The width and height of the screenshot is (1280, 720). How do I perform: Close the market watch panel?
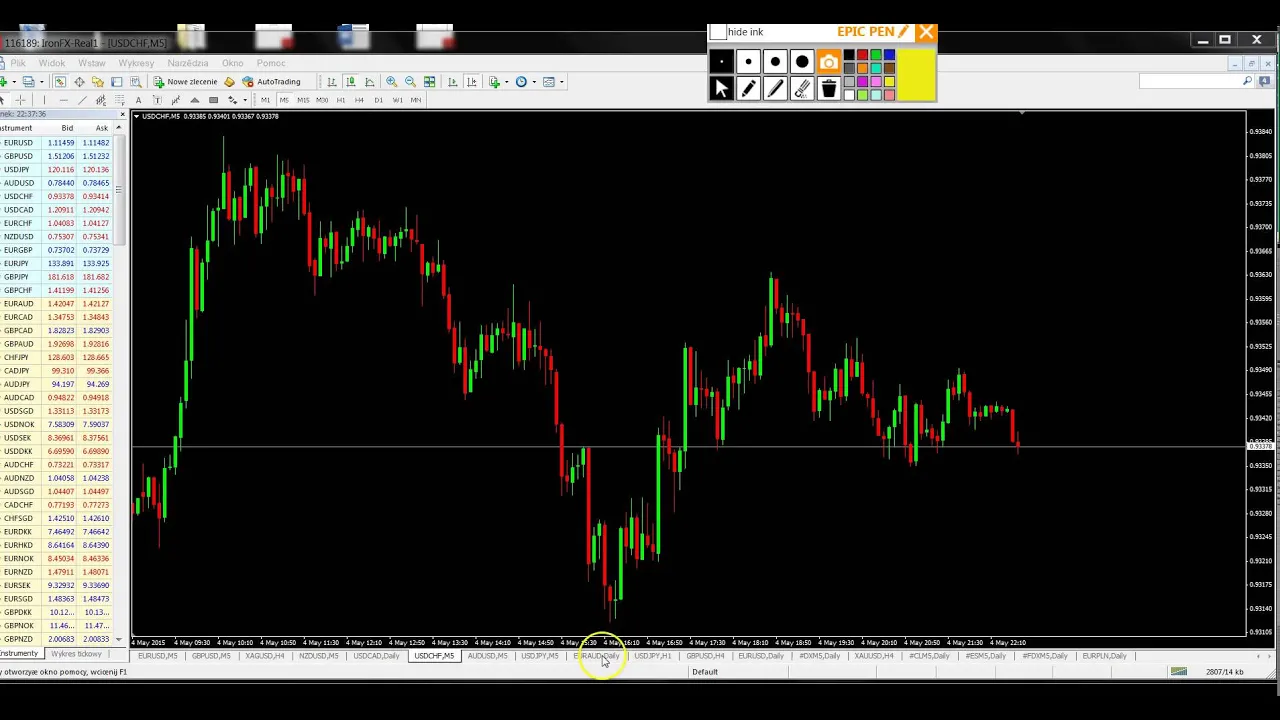[x=122, y=115]
